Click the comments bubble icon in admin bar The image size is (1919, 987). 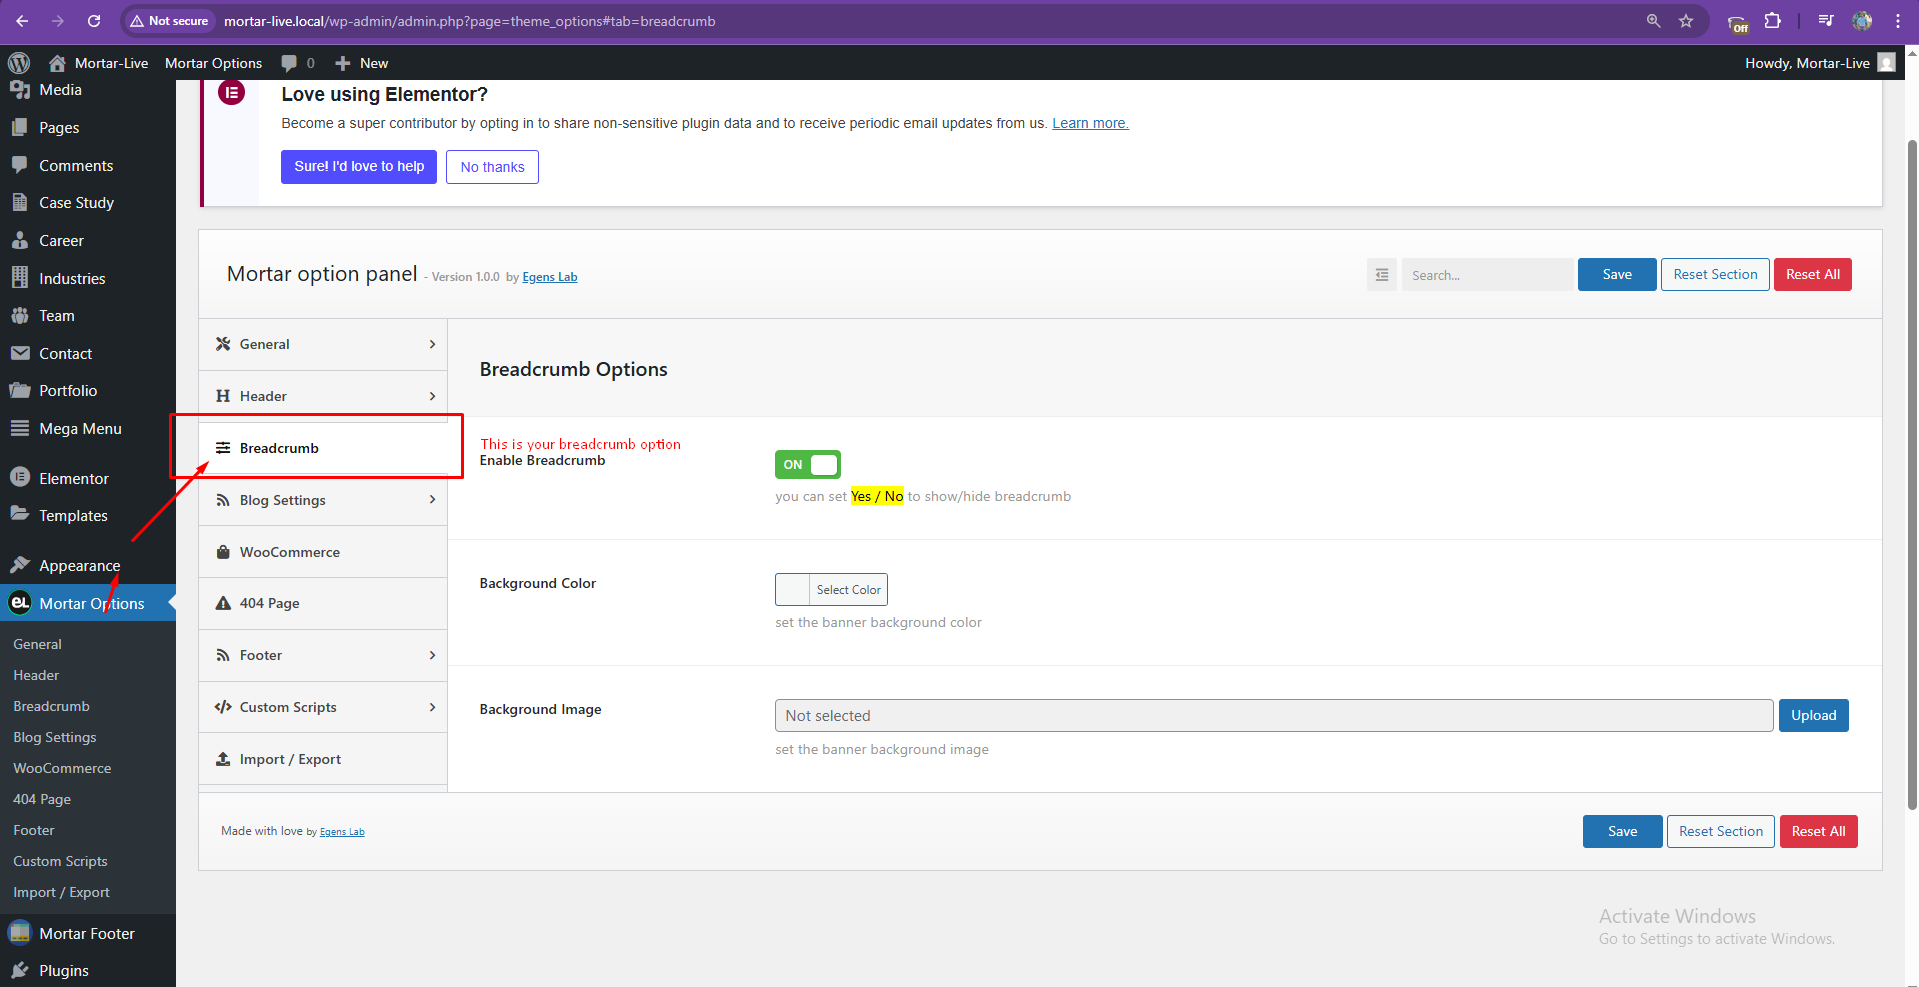pos(289,63)
